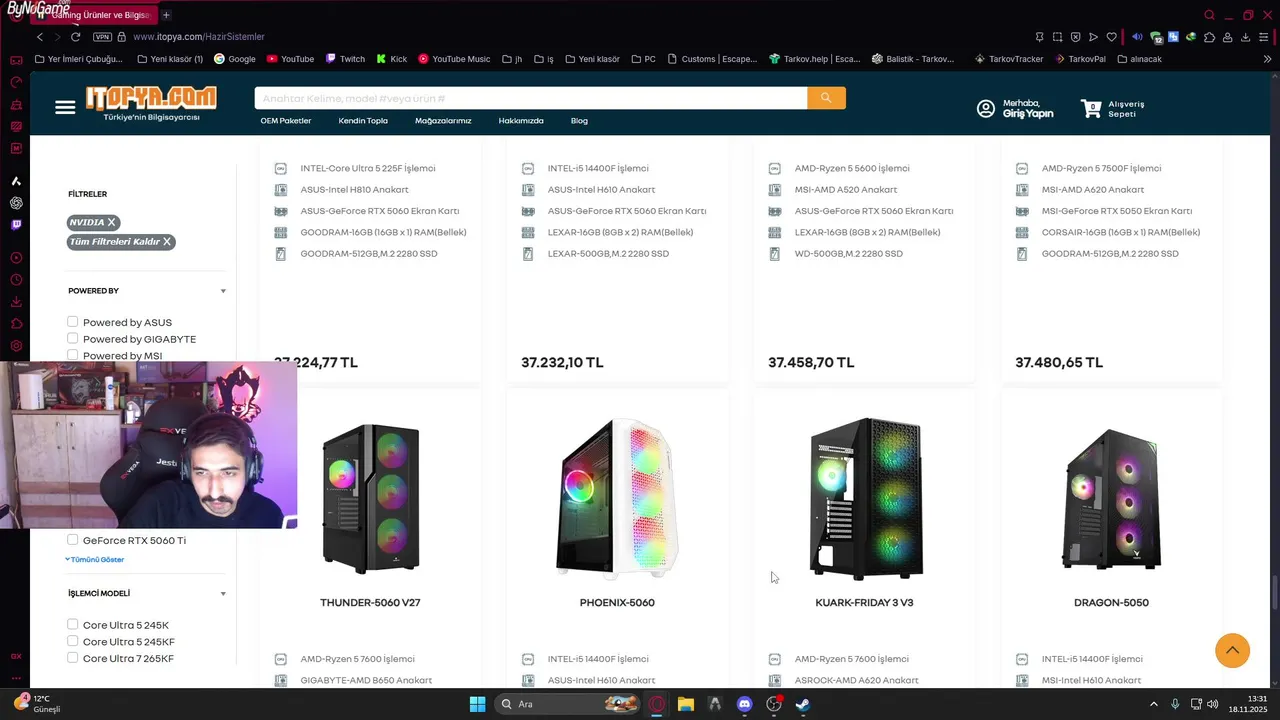This screenshot has width=1280, height=720.
Task: Click the itopya.com logo
Action: coord(151,103)
